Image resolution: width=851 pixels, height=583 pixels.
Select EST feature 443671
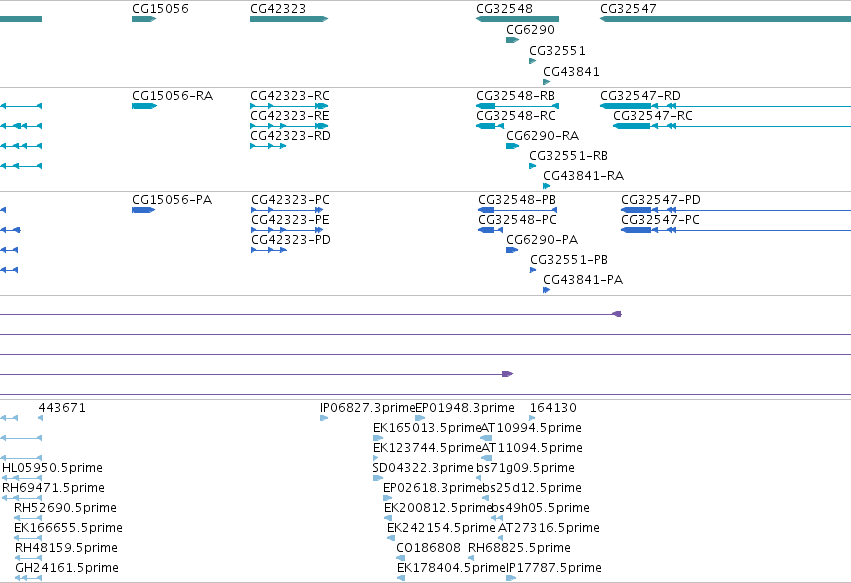[62, 408]
